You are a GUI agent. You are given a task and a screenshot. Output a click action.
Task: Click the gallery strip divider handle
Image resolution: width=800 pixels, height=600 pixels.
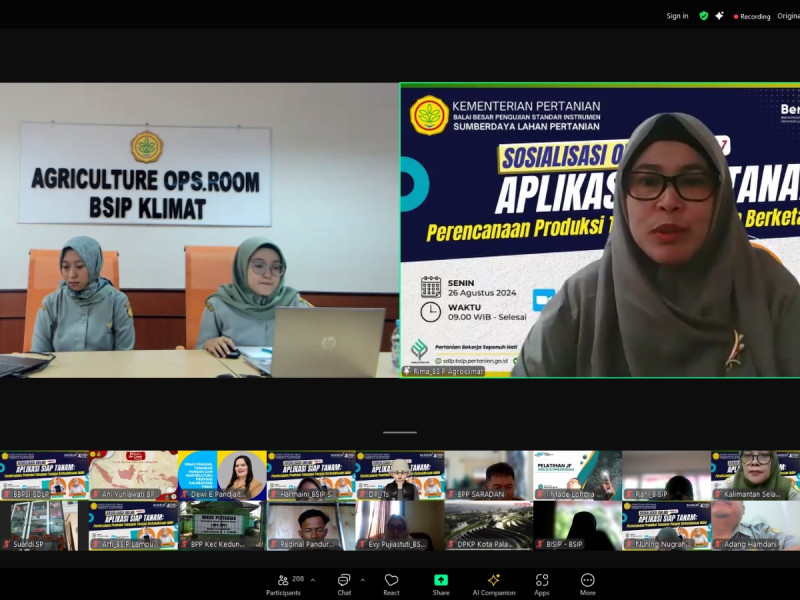400,433
